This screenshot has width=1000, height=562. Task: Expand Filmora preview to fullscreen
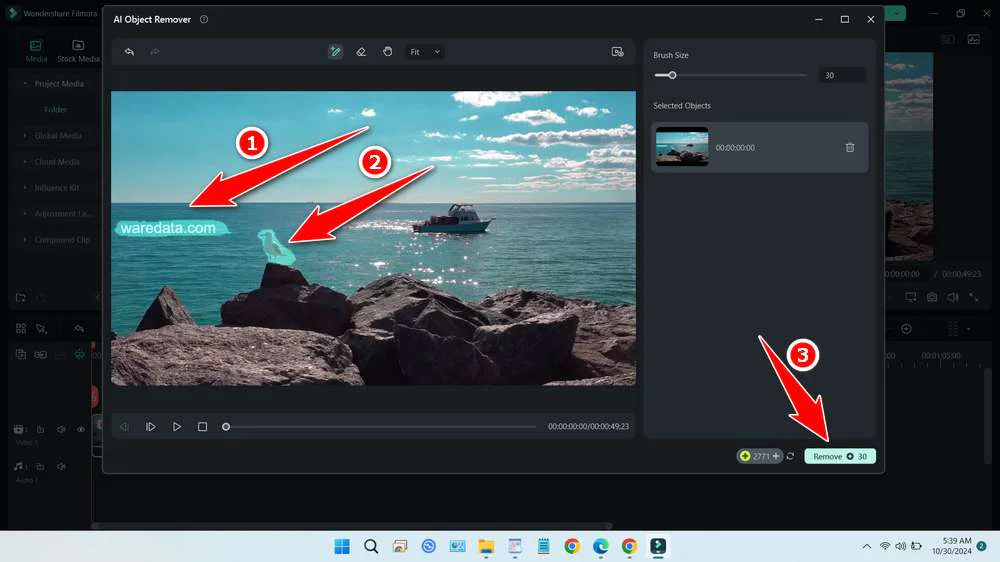974,297
